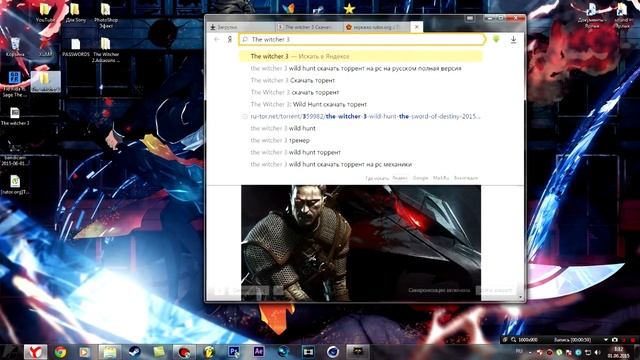
Task: Click the green protect arrow icon
Action: click(x=496, y=39)
